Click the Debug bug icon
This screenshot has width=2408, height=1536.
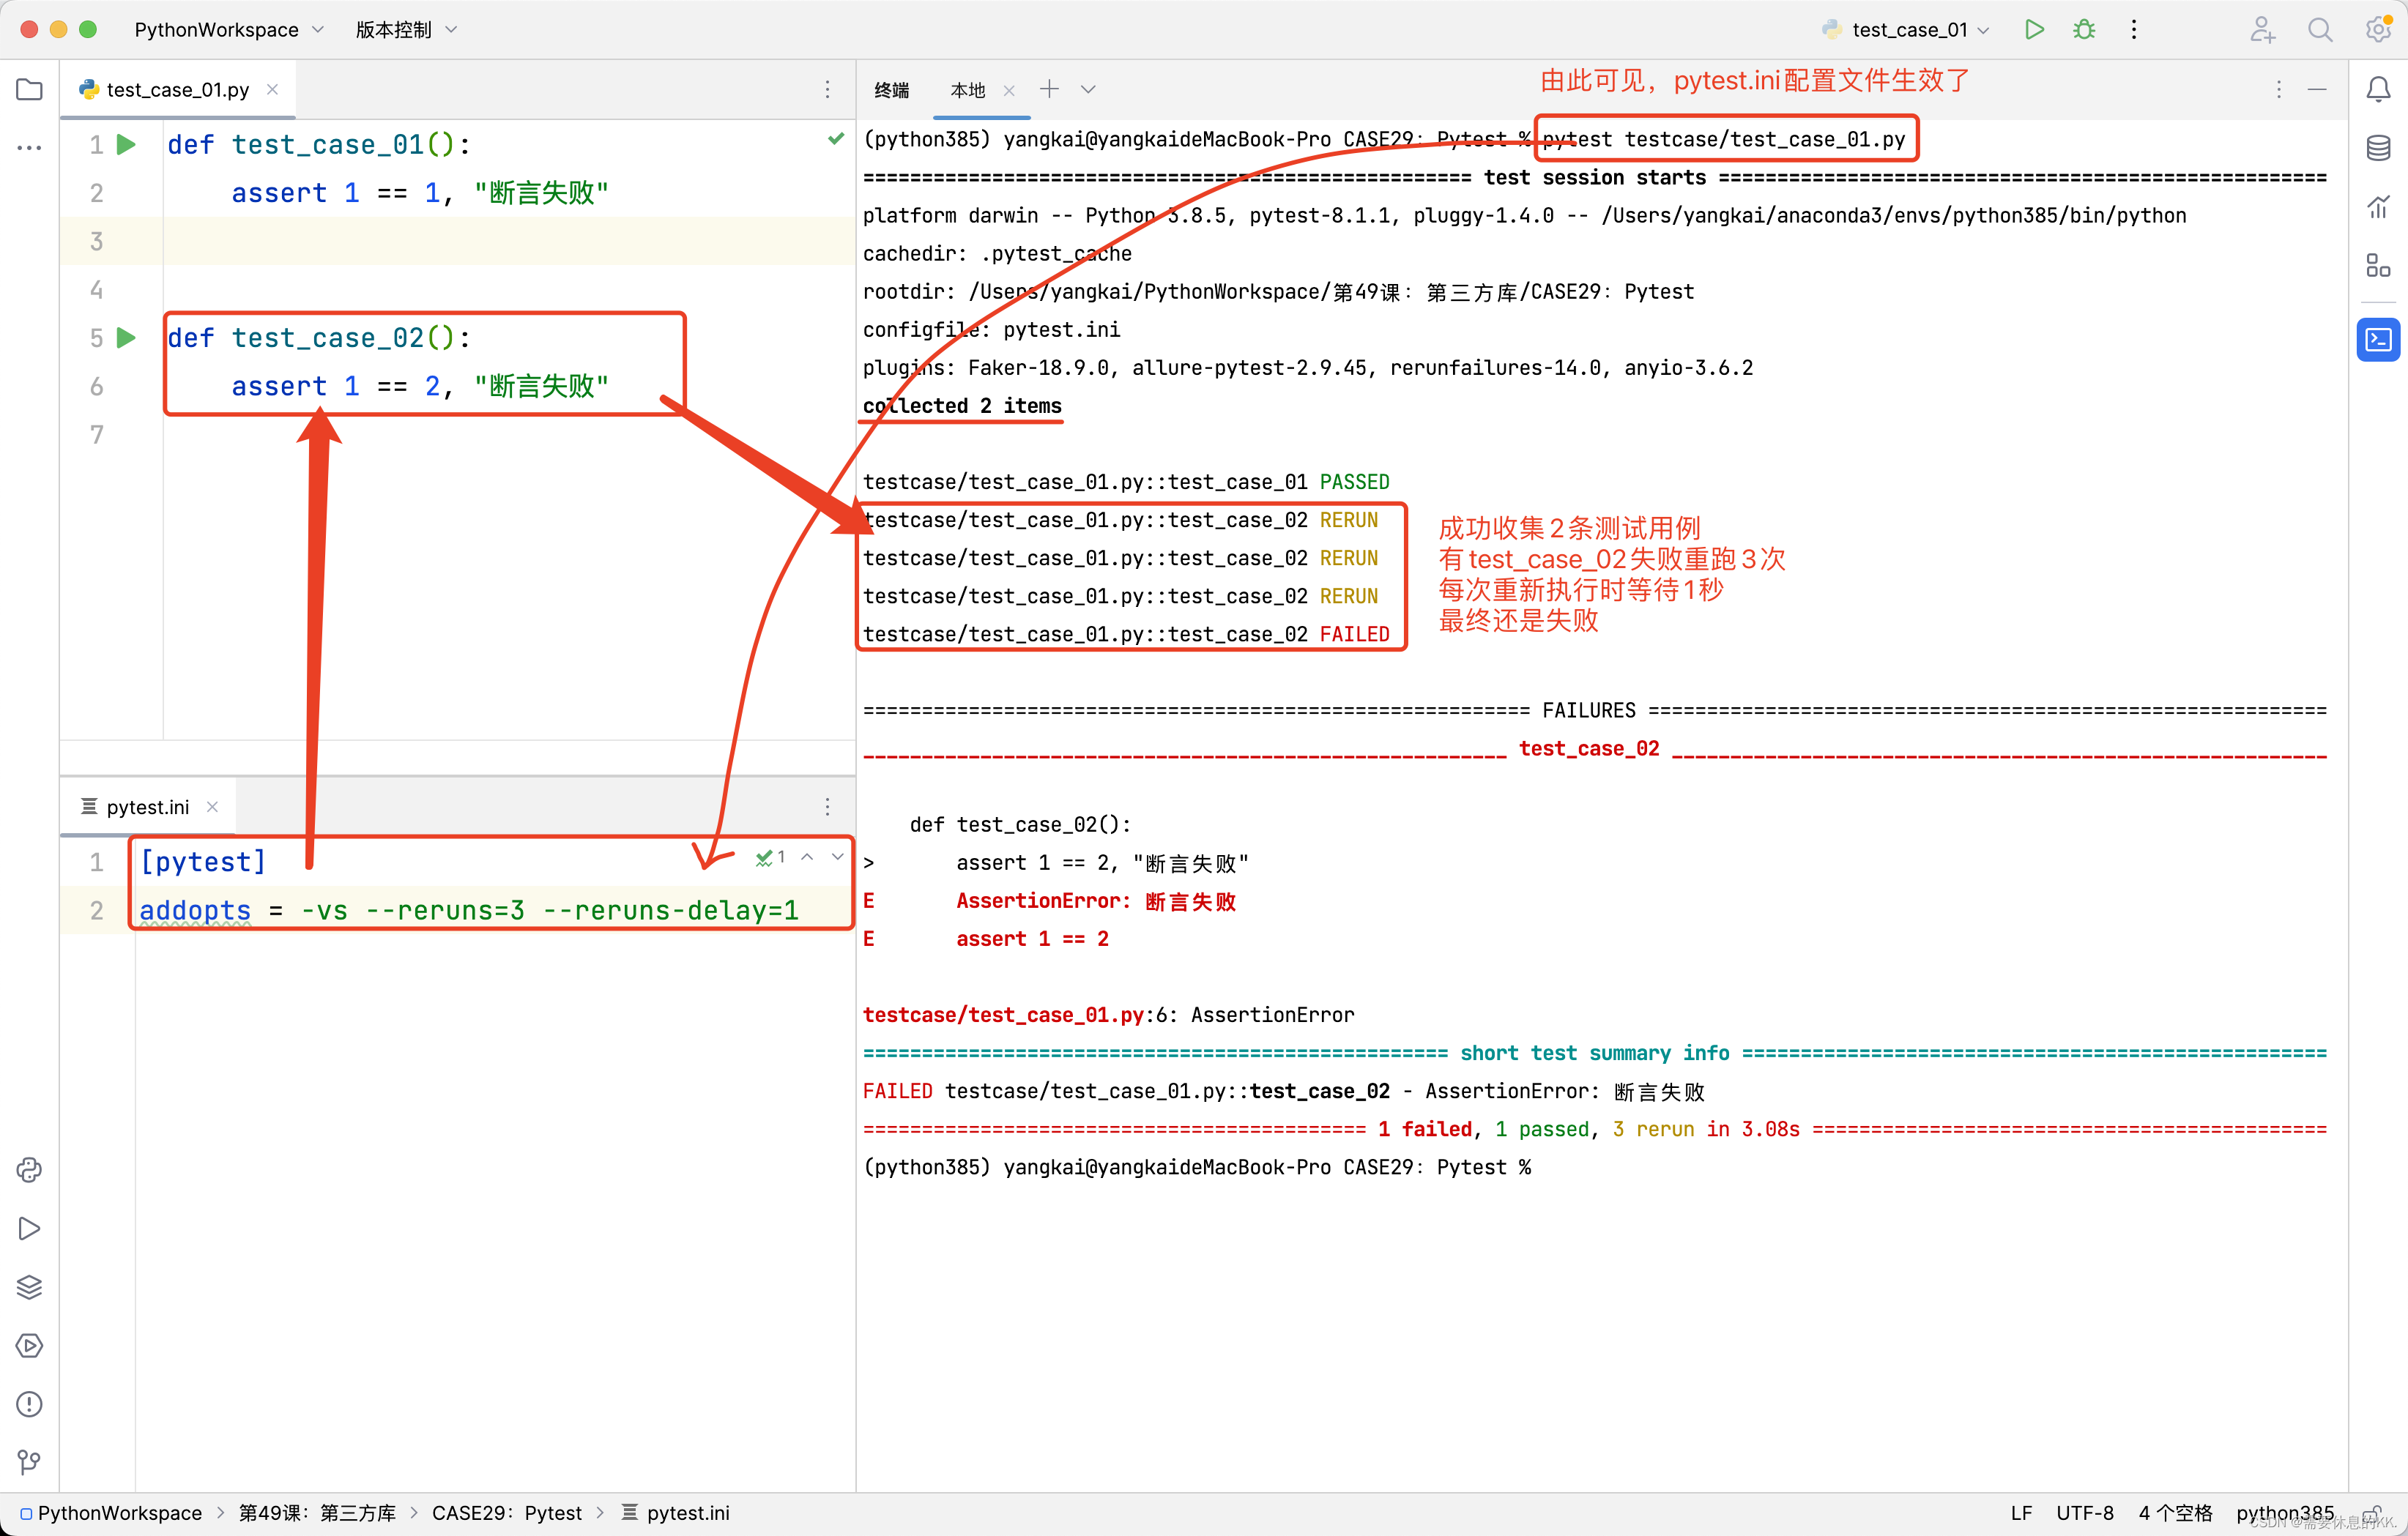2084,29
